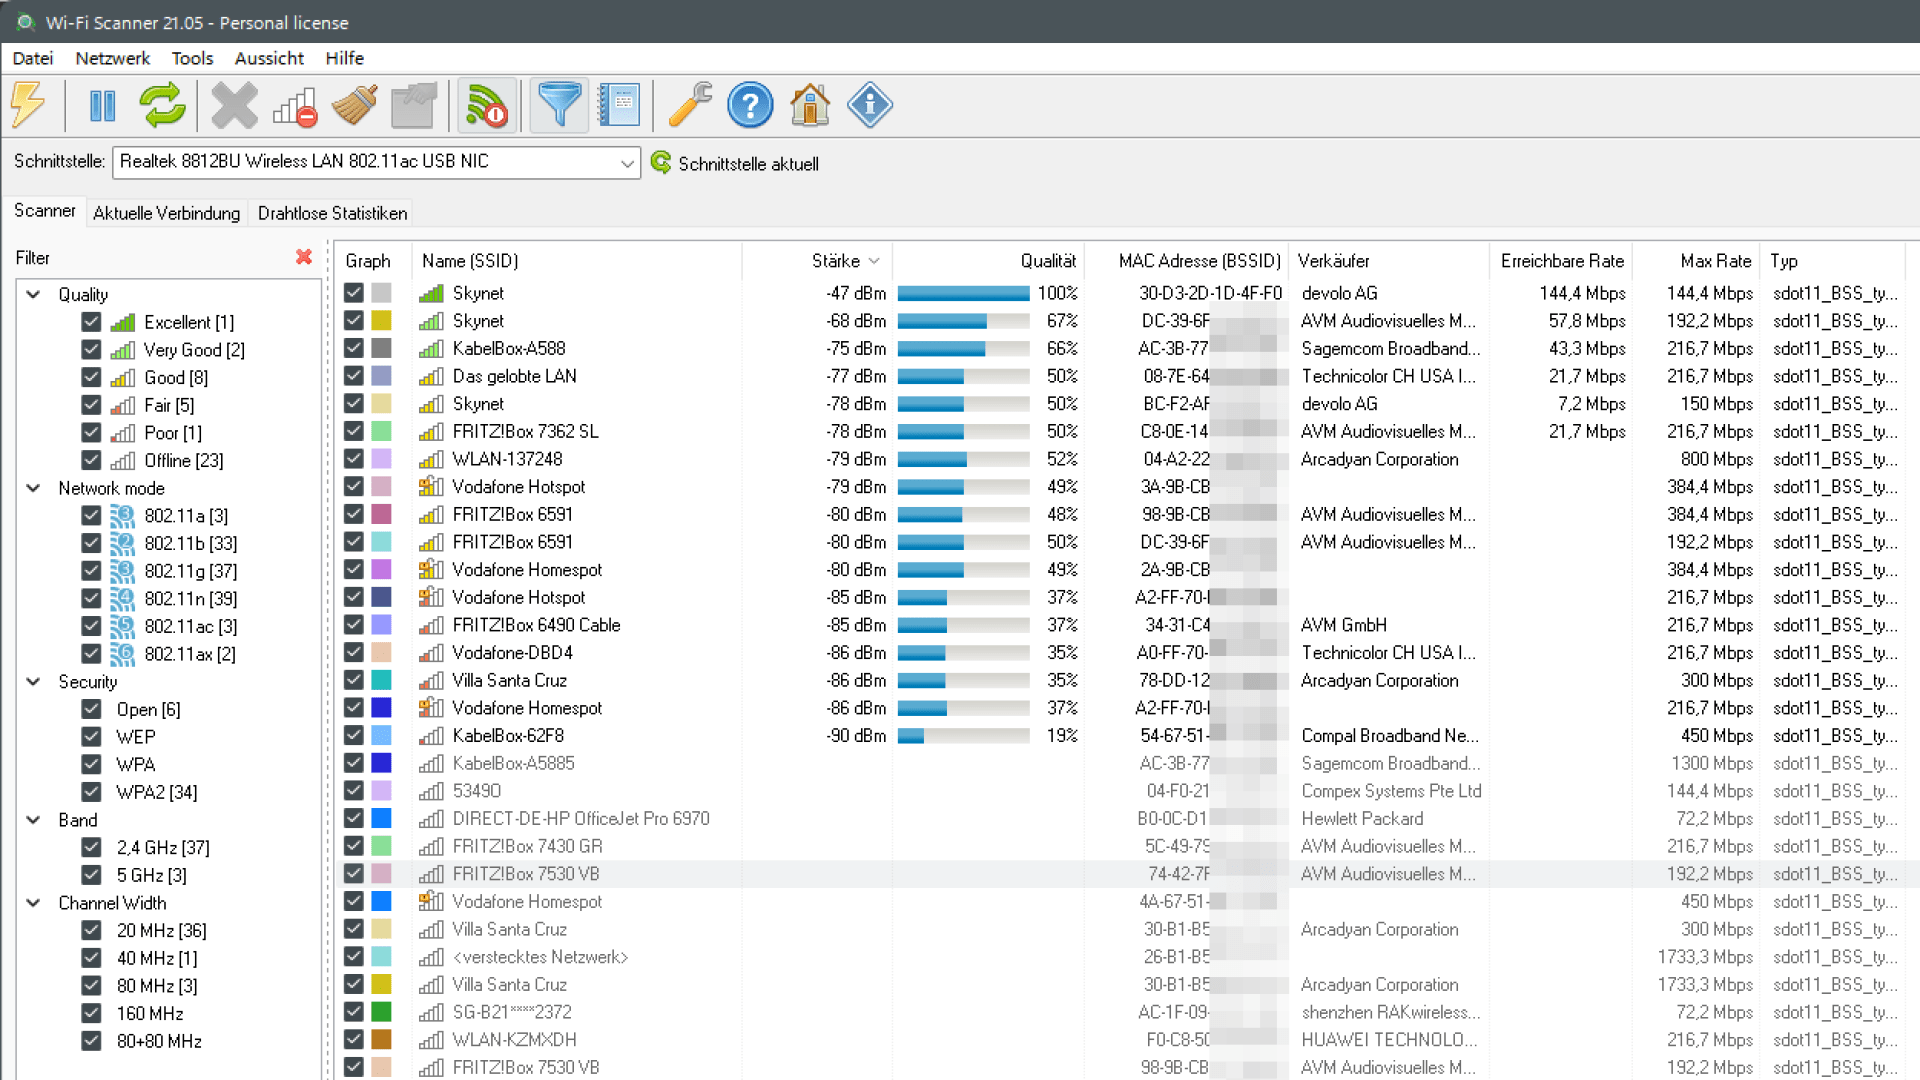Click the broom clear list icon
The width and height of the screenshot is (1920, 1080).
355,105
